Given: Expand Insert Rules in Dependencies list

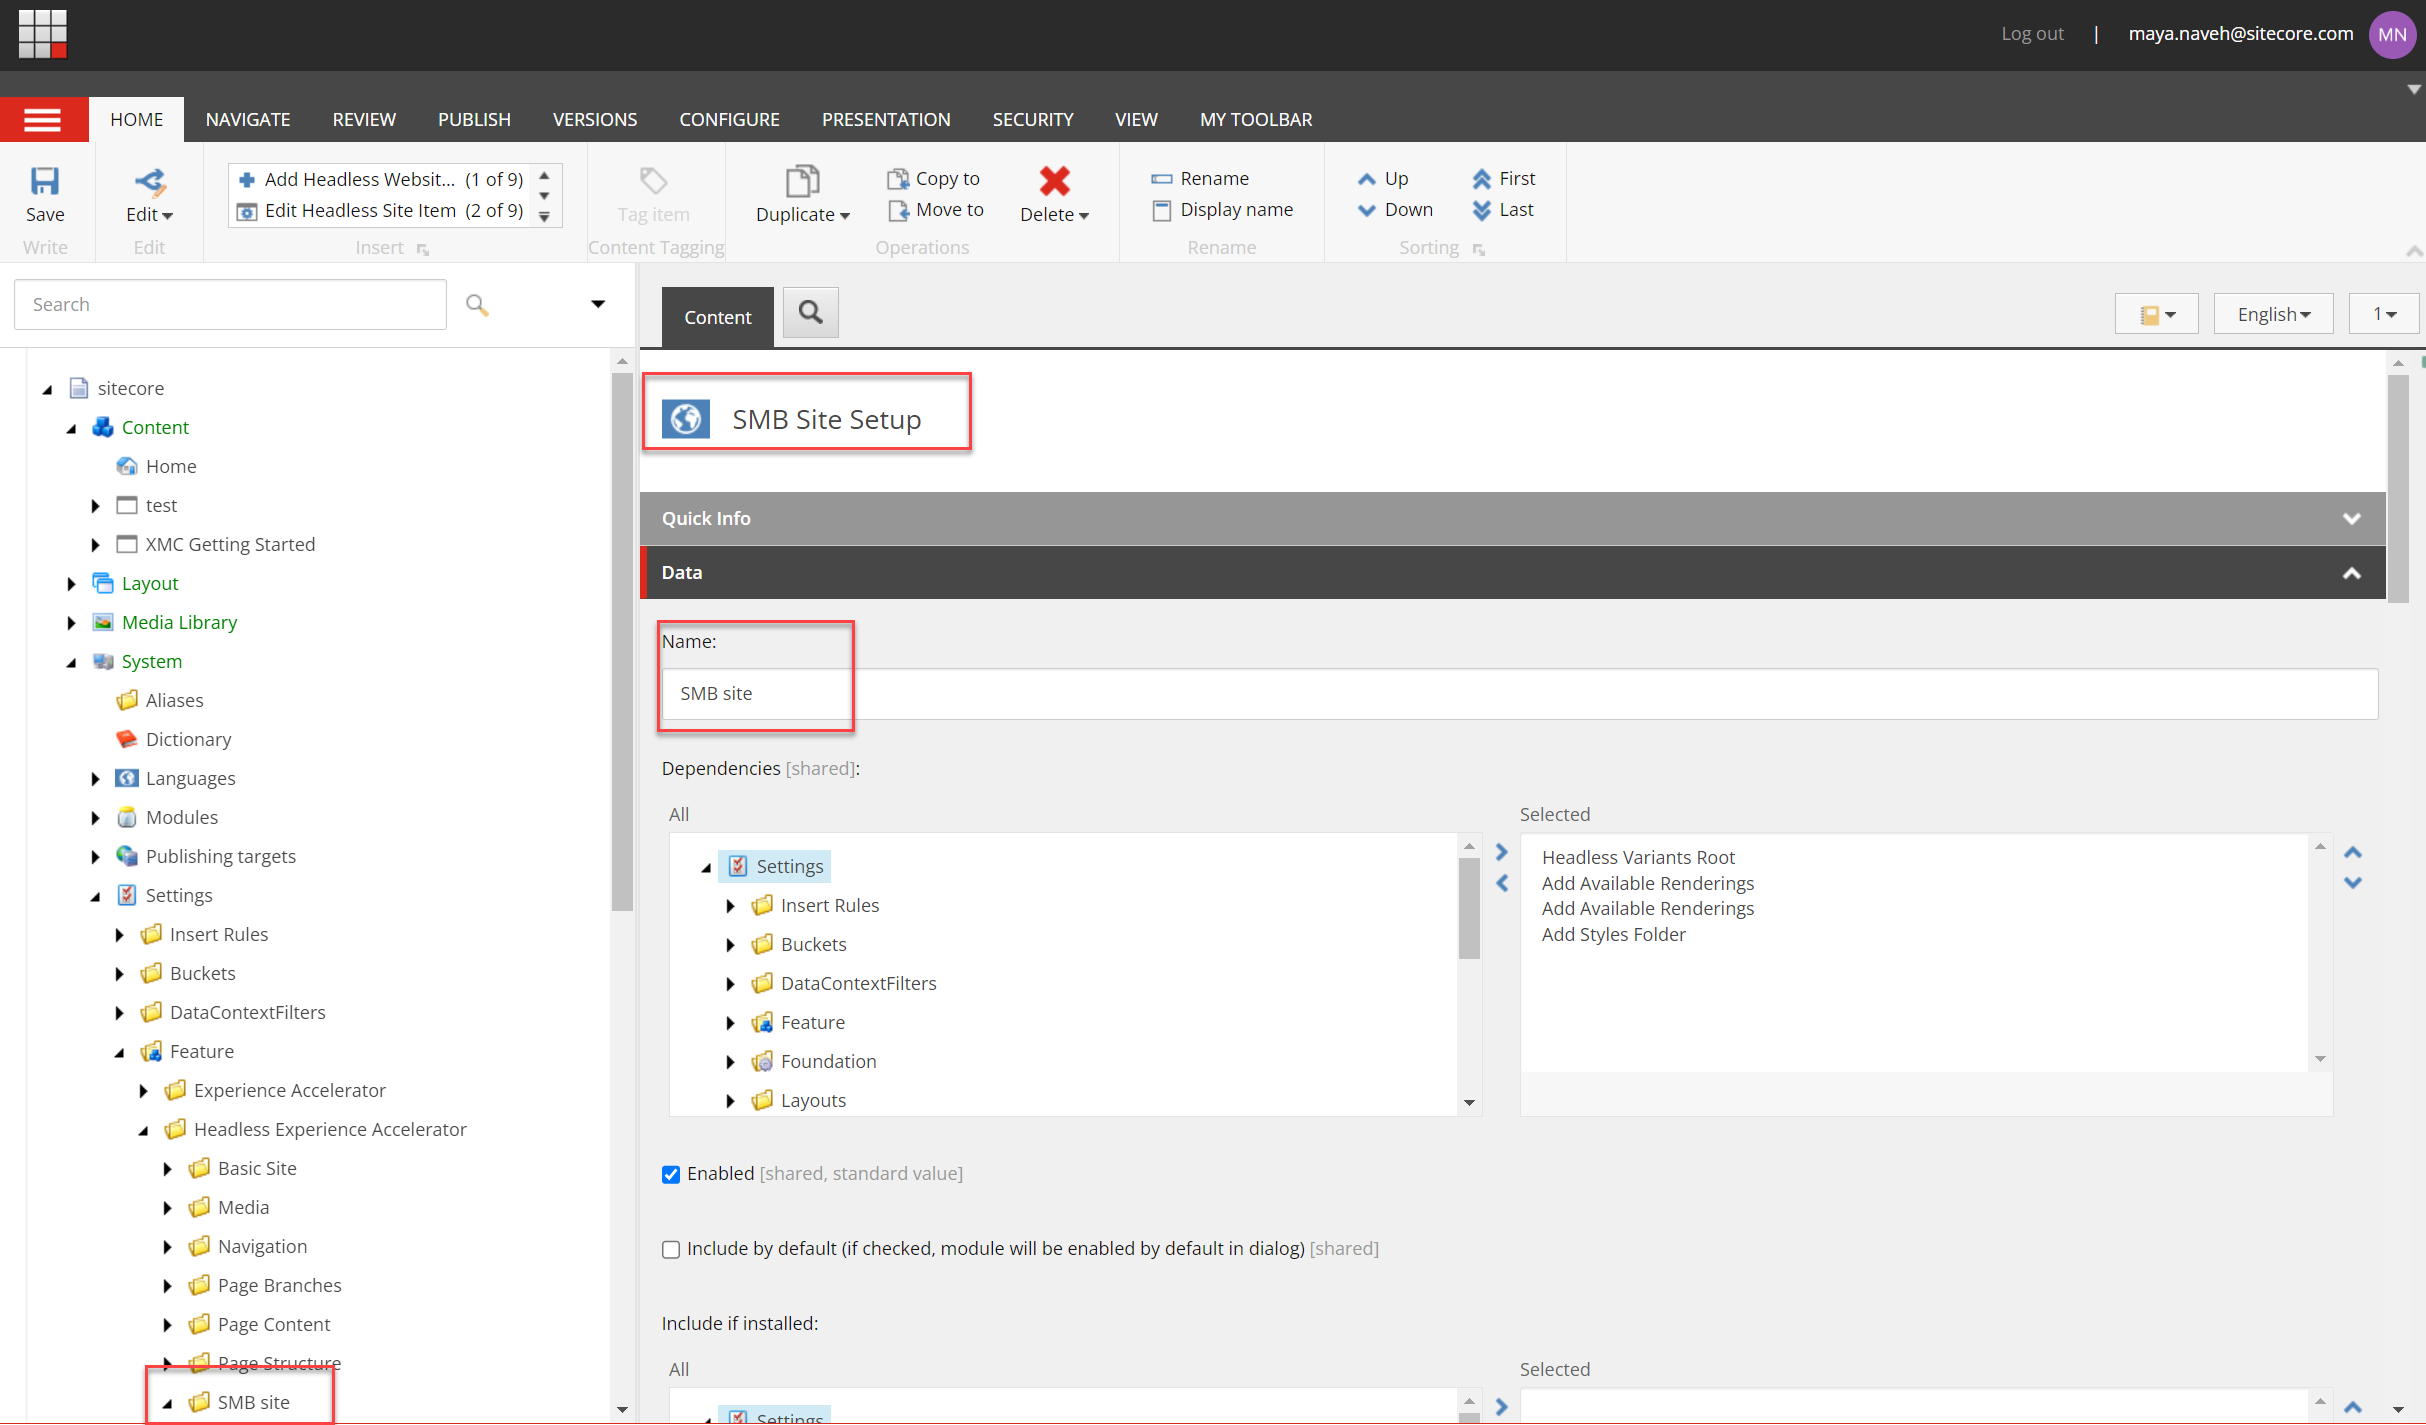Looking at the screenshot, I should (x=730, y=906).
